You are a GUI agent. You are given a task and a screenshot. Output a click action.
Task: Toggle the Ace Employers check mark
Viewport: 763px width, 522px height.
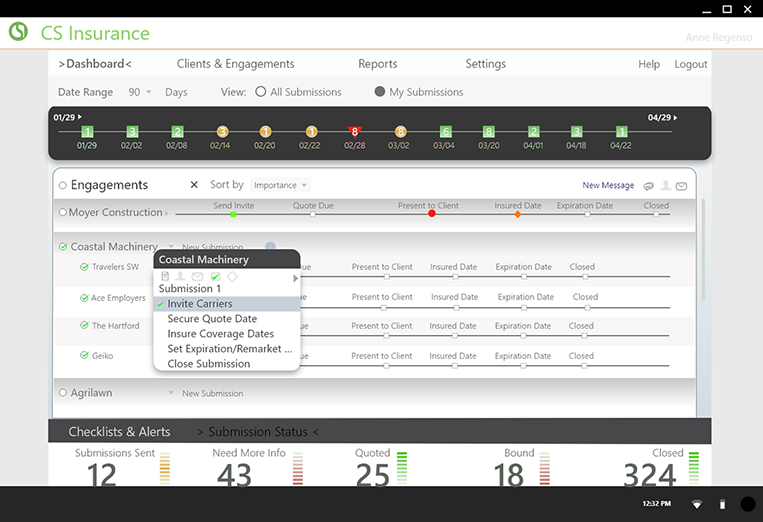[x=84, y=298]
